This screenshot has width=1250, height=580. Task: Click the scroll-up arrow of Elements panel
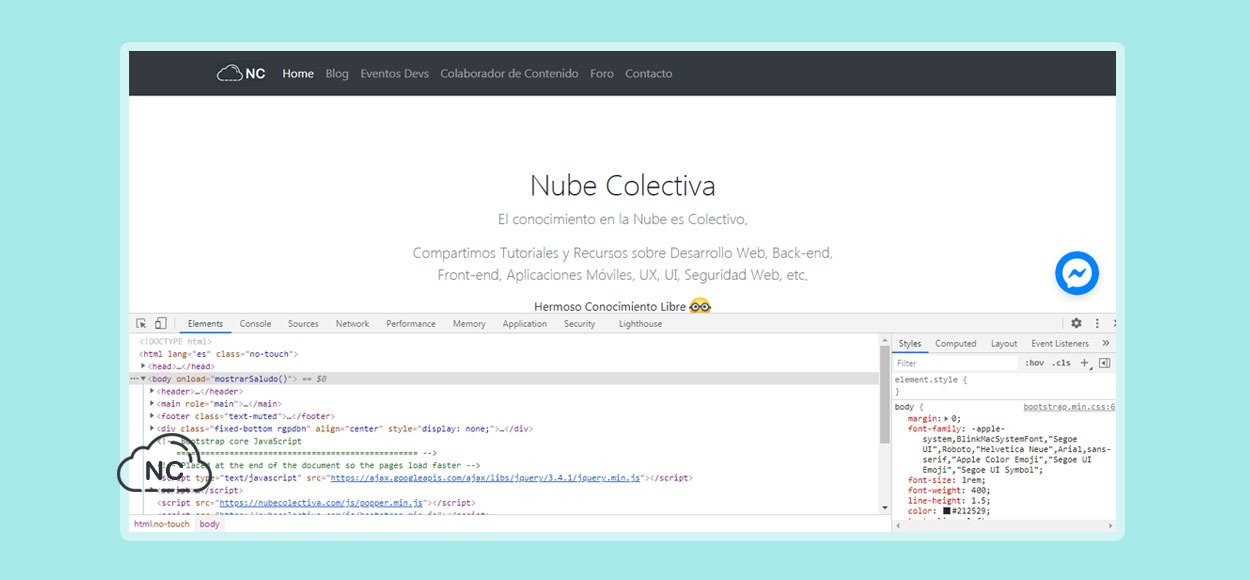(x=884, y=340)
